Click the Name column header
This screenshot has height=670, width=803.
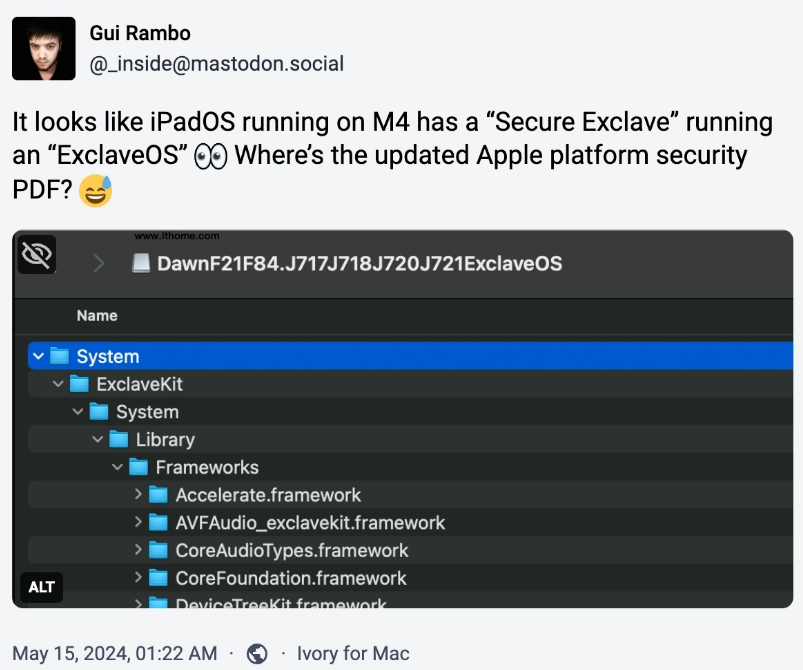pyautogui.click(x=97, y=316)
